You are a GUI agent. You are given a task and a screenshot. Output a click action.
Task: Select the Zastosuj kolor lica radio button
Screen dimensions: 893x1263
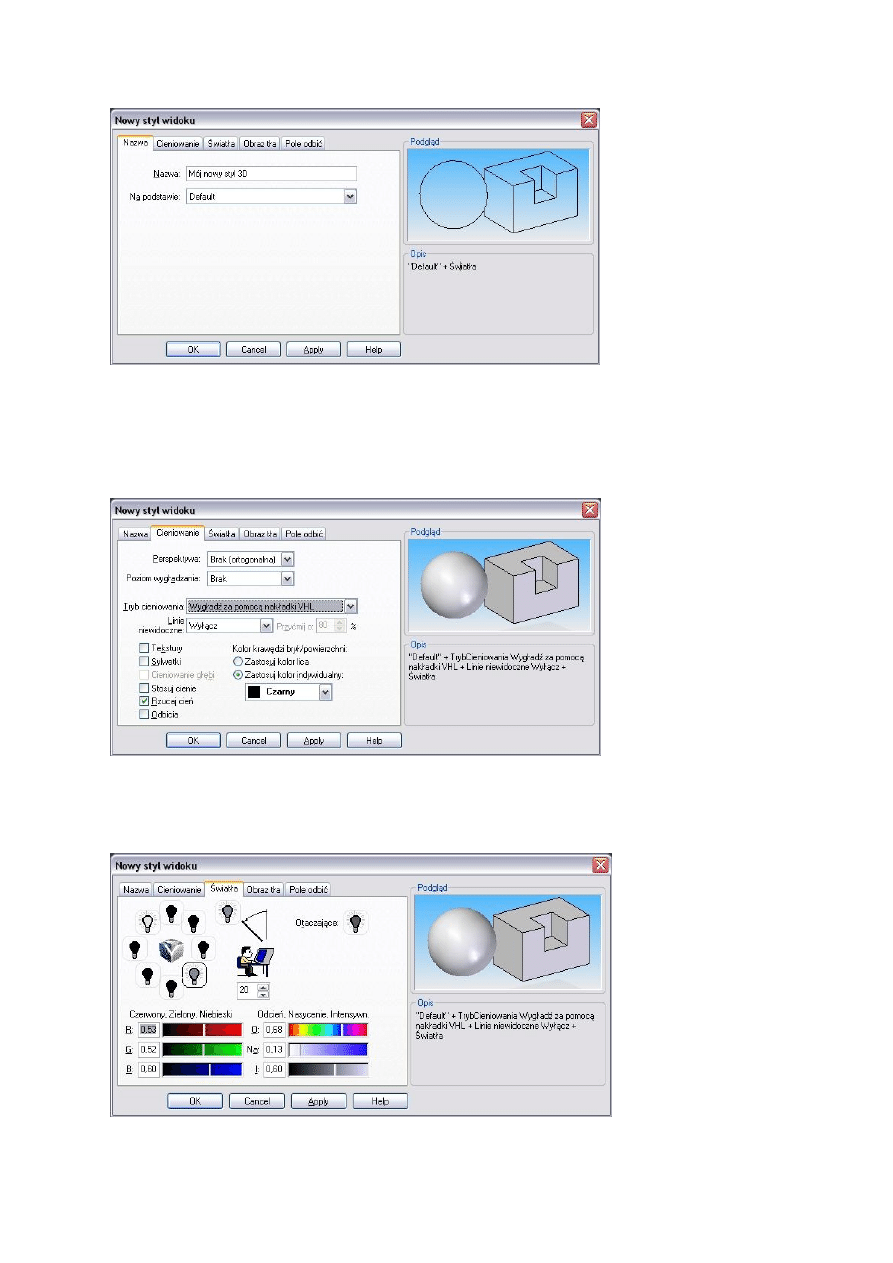[x=237, y=661]
